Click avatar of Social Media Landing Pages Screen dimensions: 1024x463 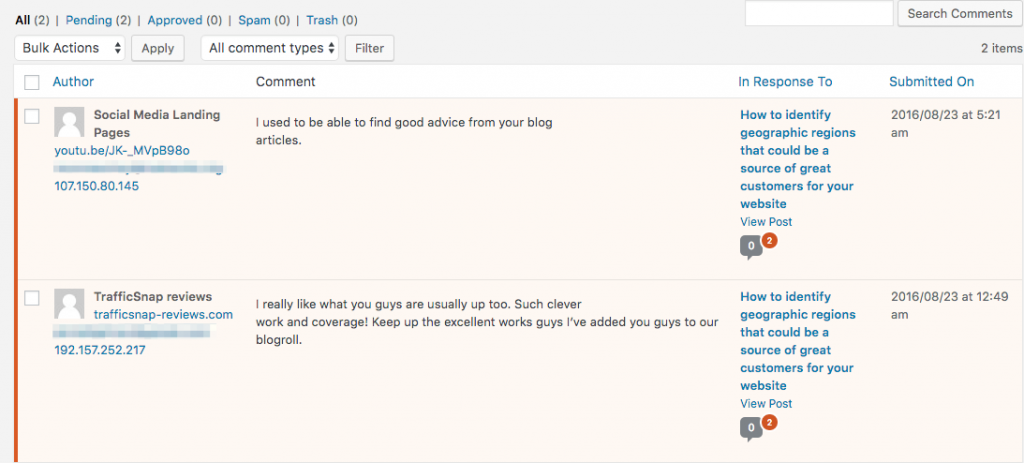tap(69, 122)
